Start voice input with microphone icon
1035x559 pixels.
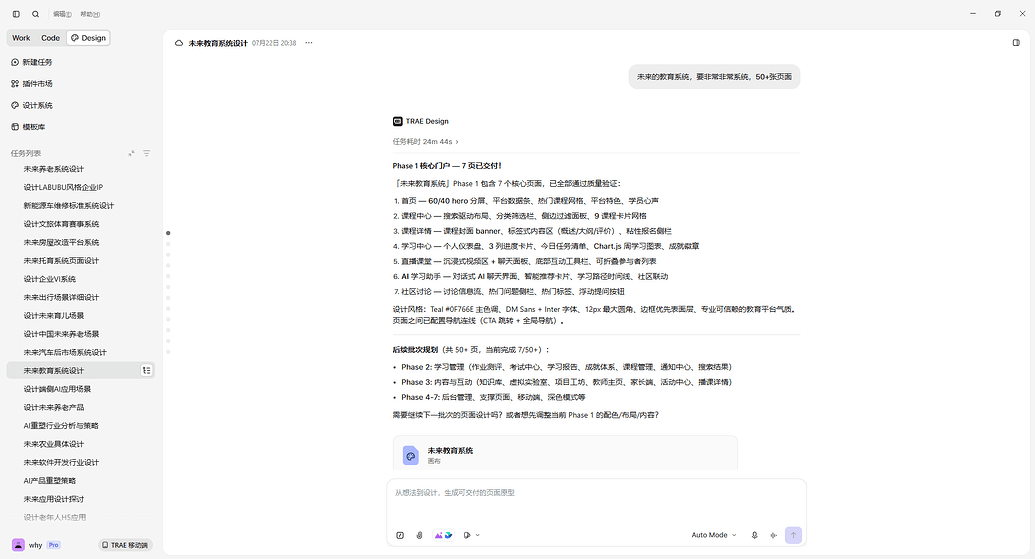tap(754, 535)
